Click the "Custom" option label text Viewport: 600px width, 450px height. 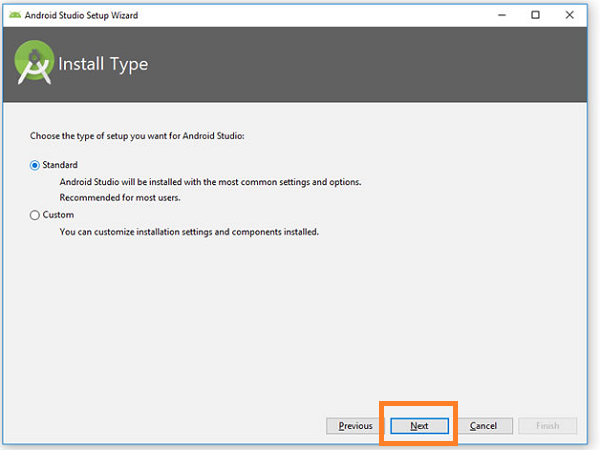(58, 215)
